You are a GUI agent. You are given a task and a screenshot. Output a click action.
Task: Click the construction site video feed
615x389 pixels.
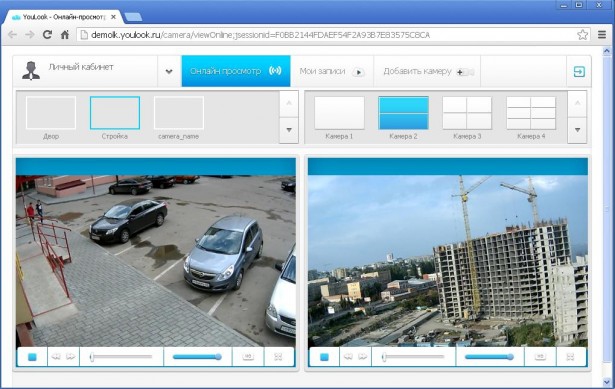[448, 261]
